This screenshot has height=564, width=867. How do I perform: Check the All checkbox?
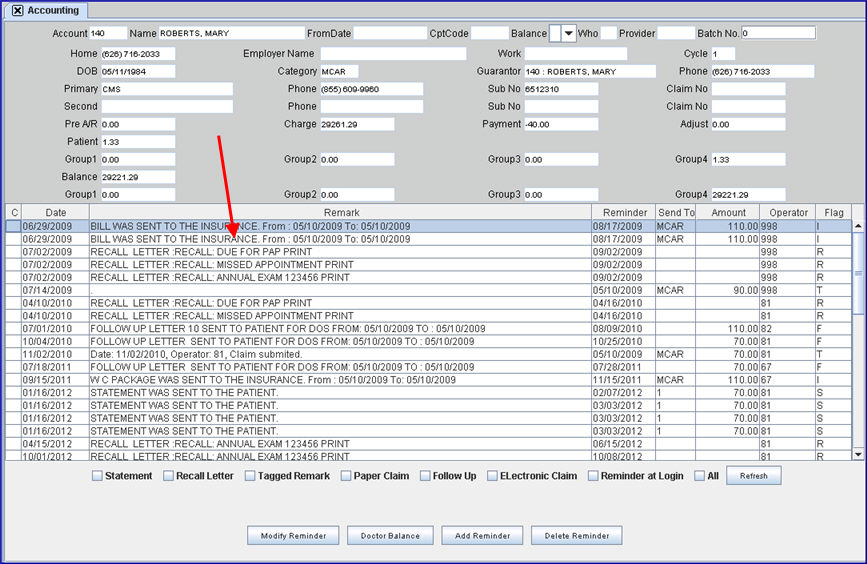tap(699, 476)
